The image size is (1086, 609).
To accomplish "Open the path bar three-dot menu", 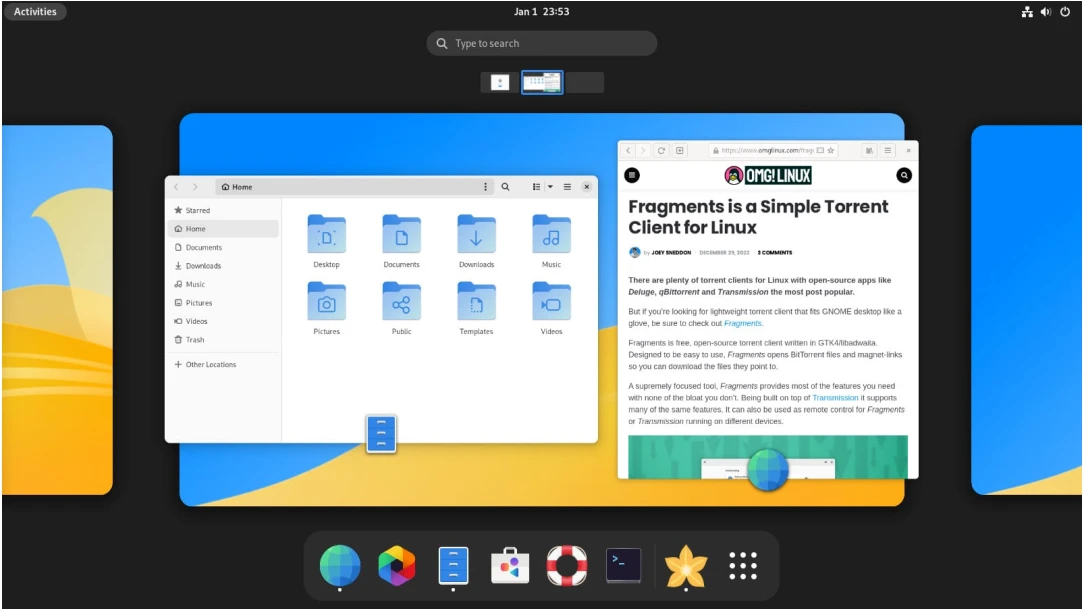I will (x=486, y=187).
